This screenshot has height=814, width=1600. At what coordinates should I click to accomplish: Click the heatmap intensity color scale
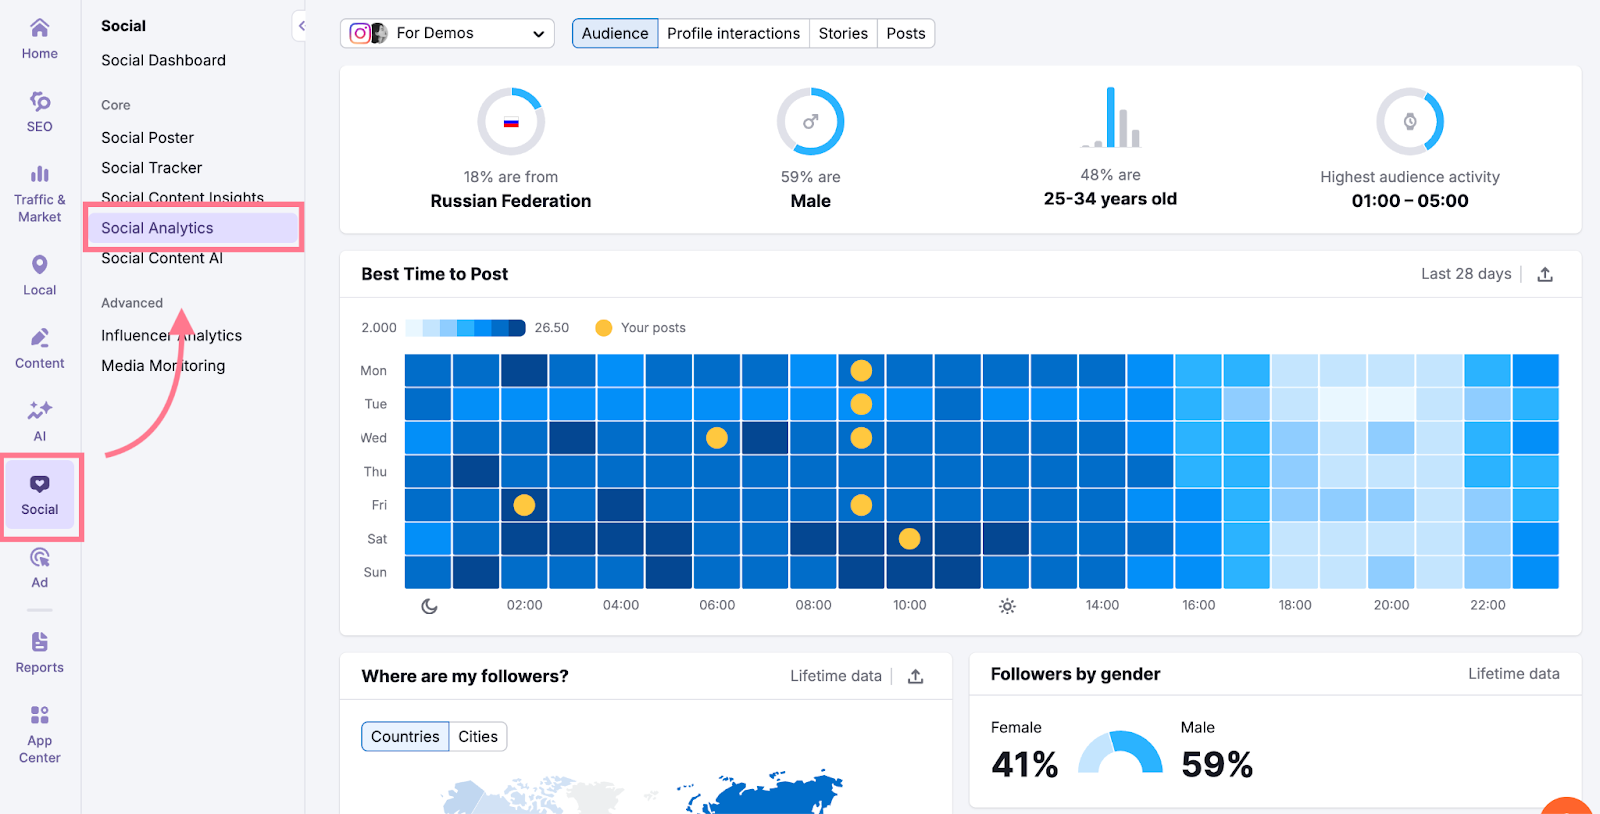(x=465, y=328)
